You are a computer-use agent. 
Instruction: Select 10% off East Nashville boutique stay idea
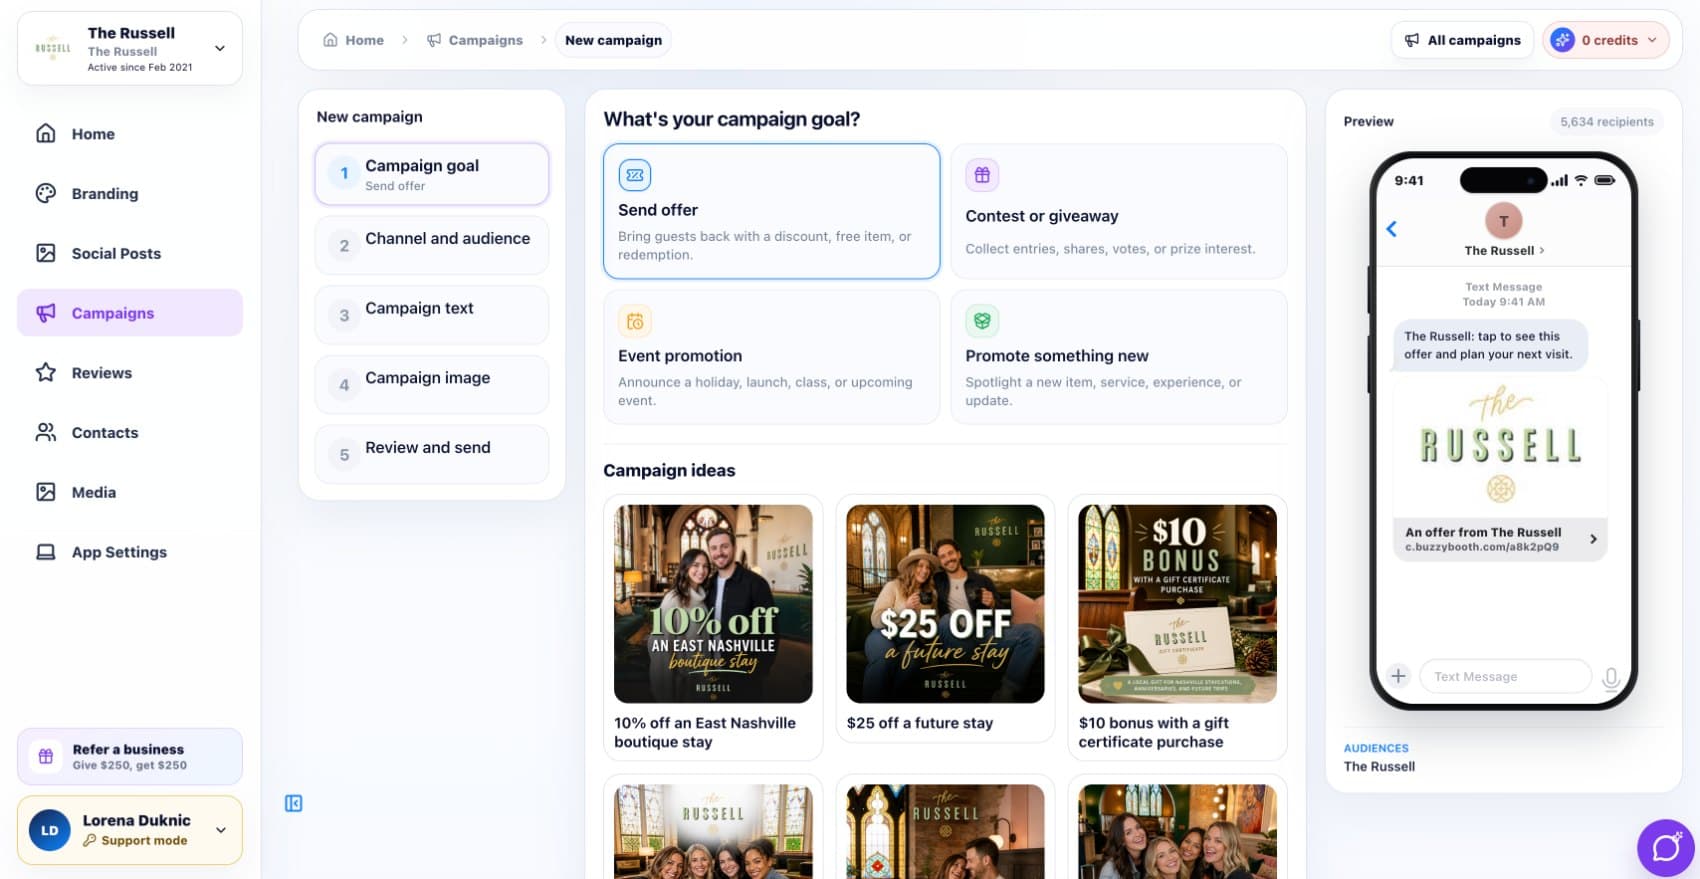pyautogui.click(x=713, y=627)
